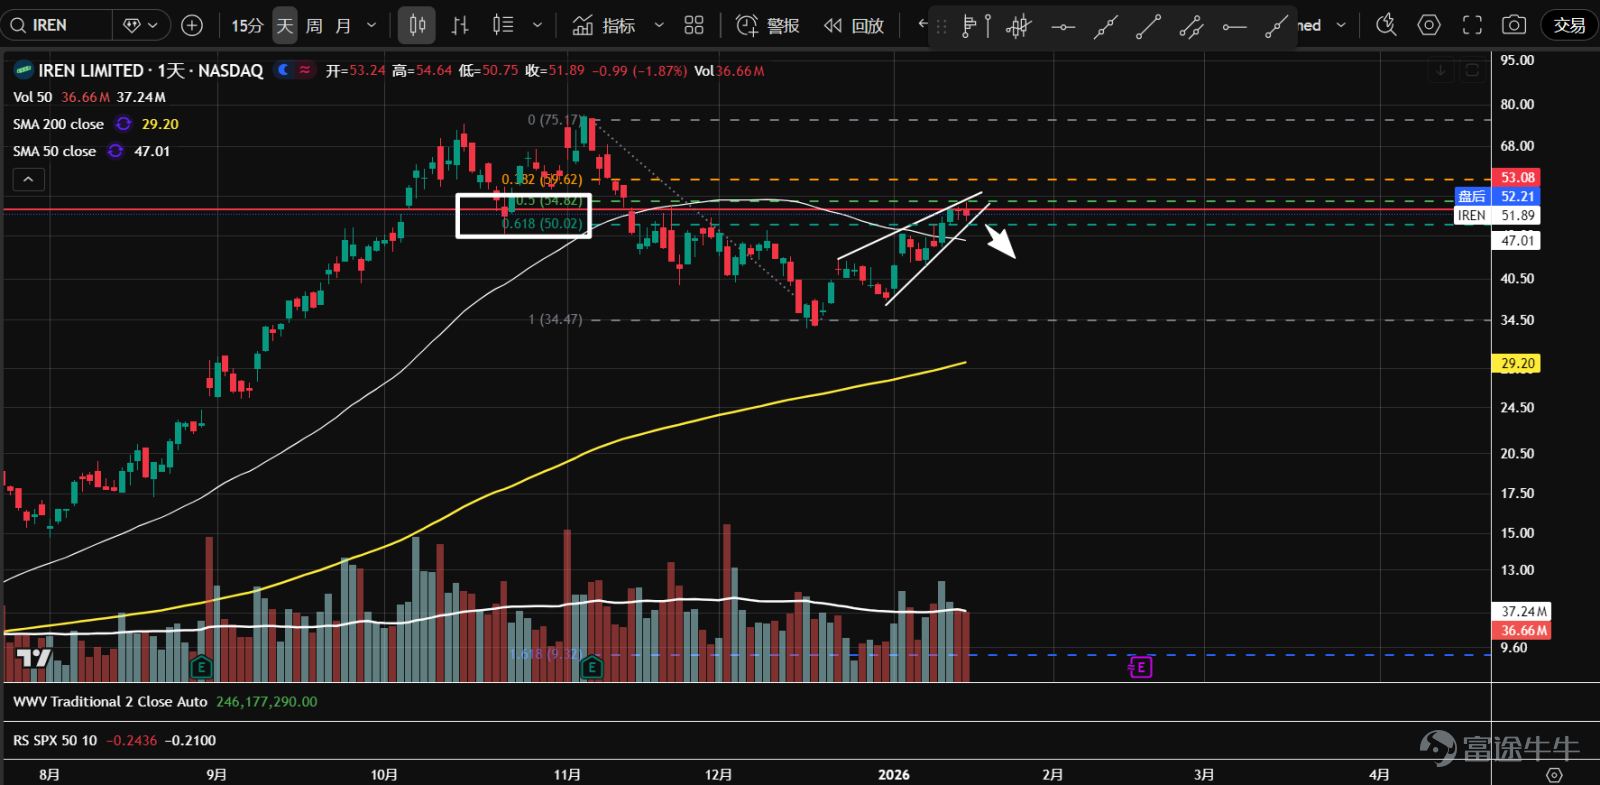Click the IREN LIMITED symbol title
Image resolution: width=1600 pixels, height=785 pixels.
coord(150,70)
